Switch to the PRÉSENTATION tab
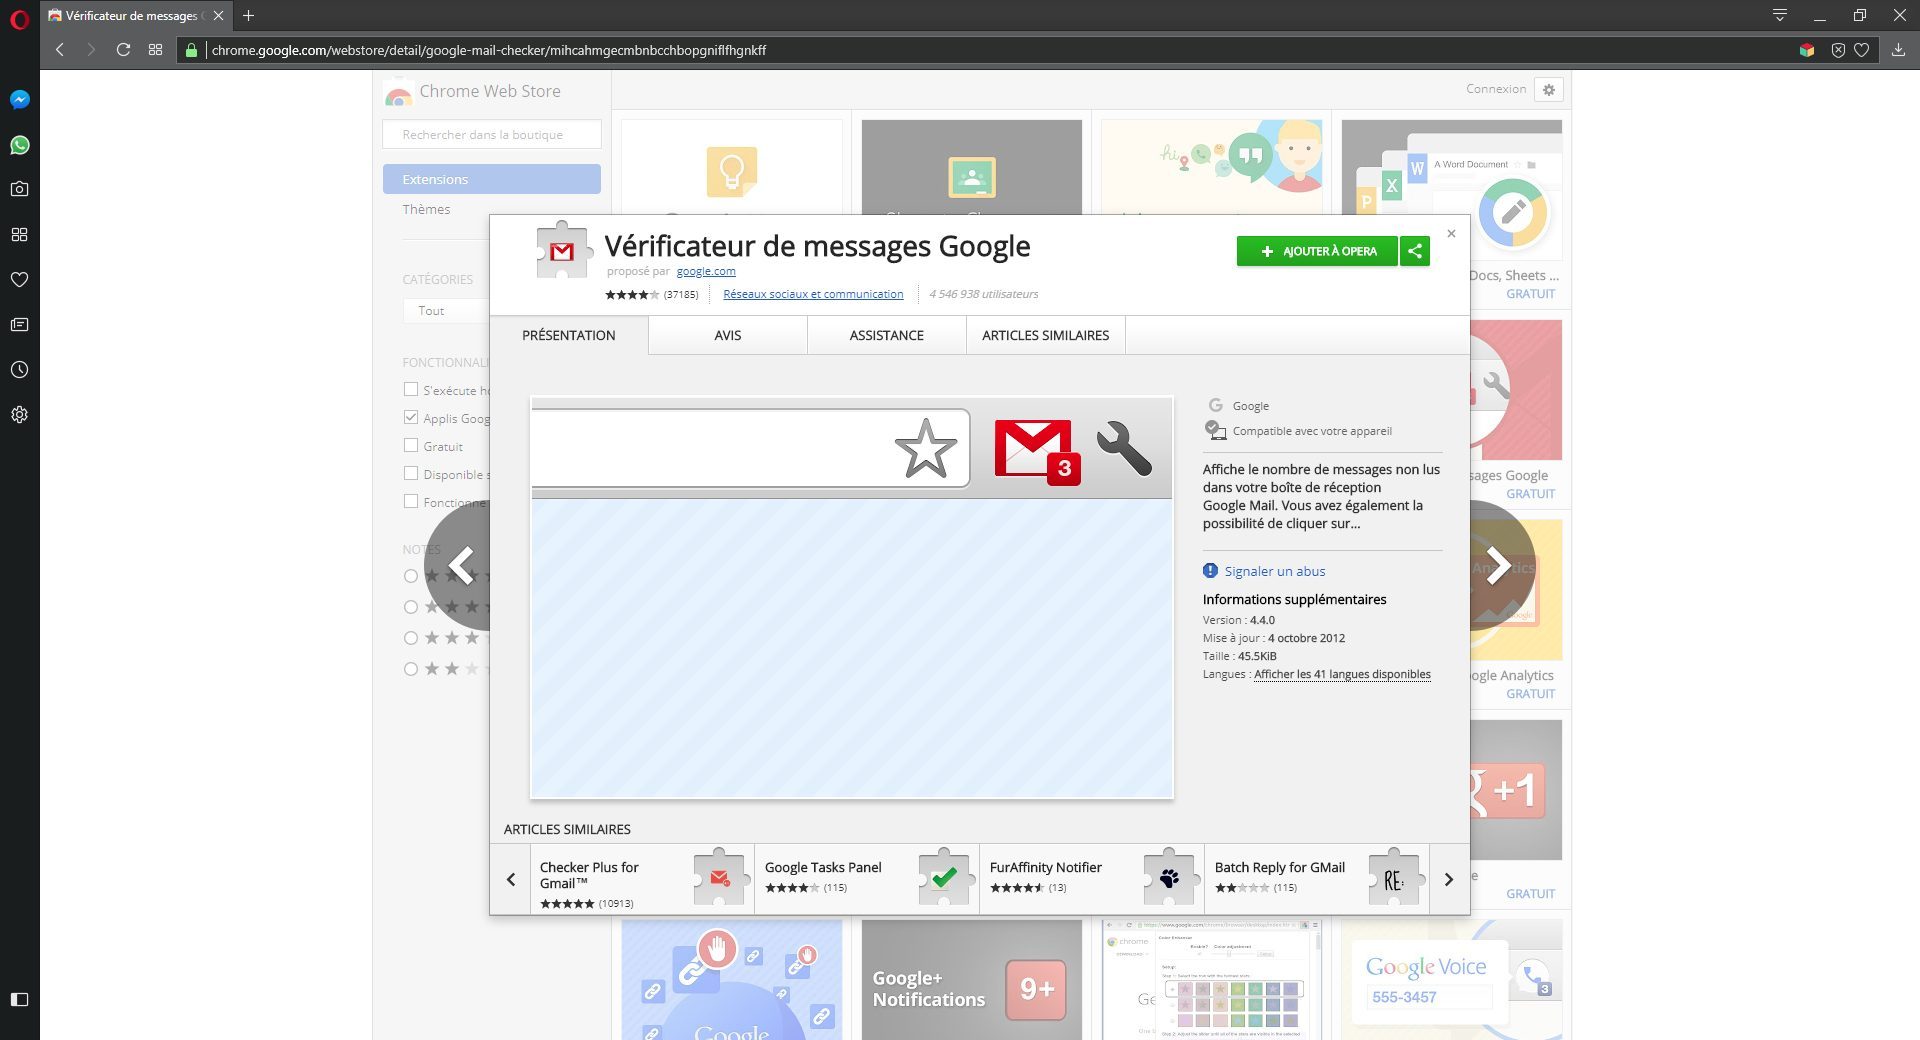This screenshot has height=1040, width=1920. [x=569, y=335]
